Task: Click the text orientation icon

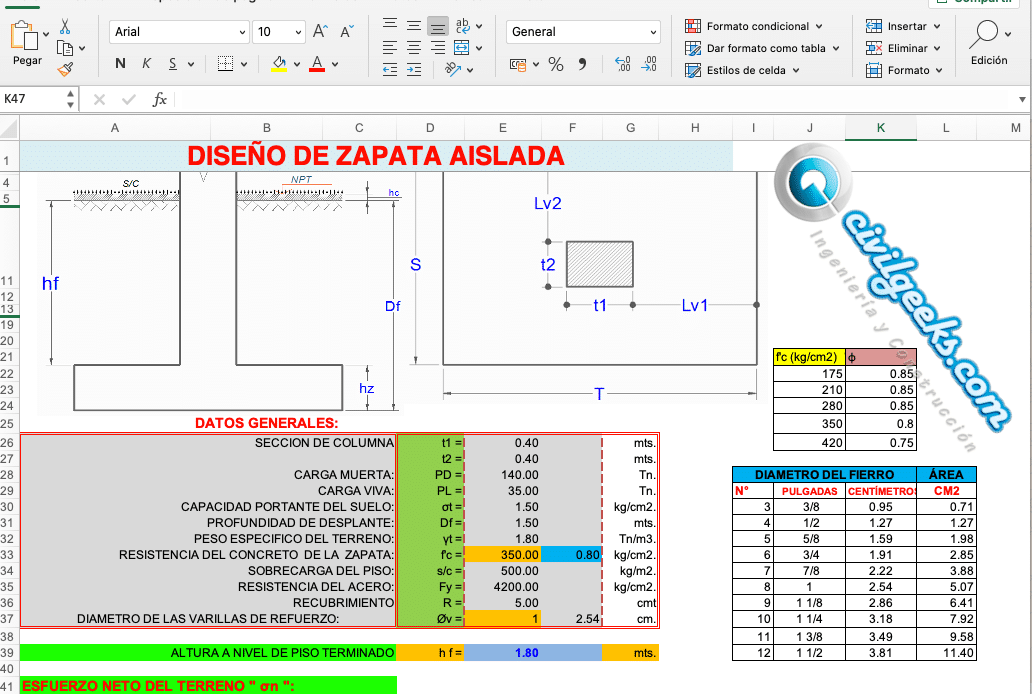Action: pos(453,68)
